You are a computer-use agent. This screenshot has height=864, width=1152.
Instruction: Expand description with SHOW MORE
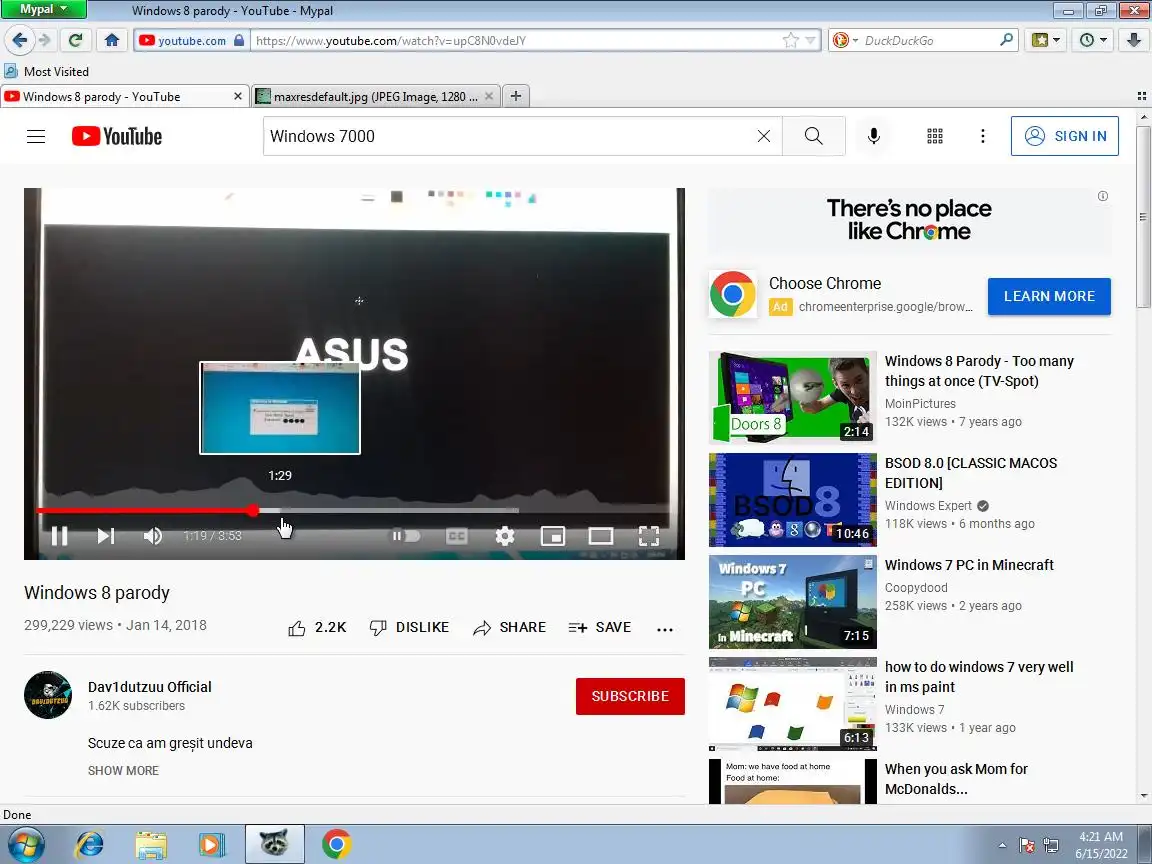pos(123,771)
